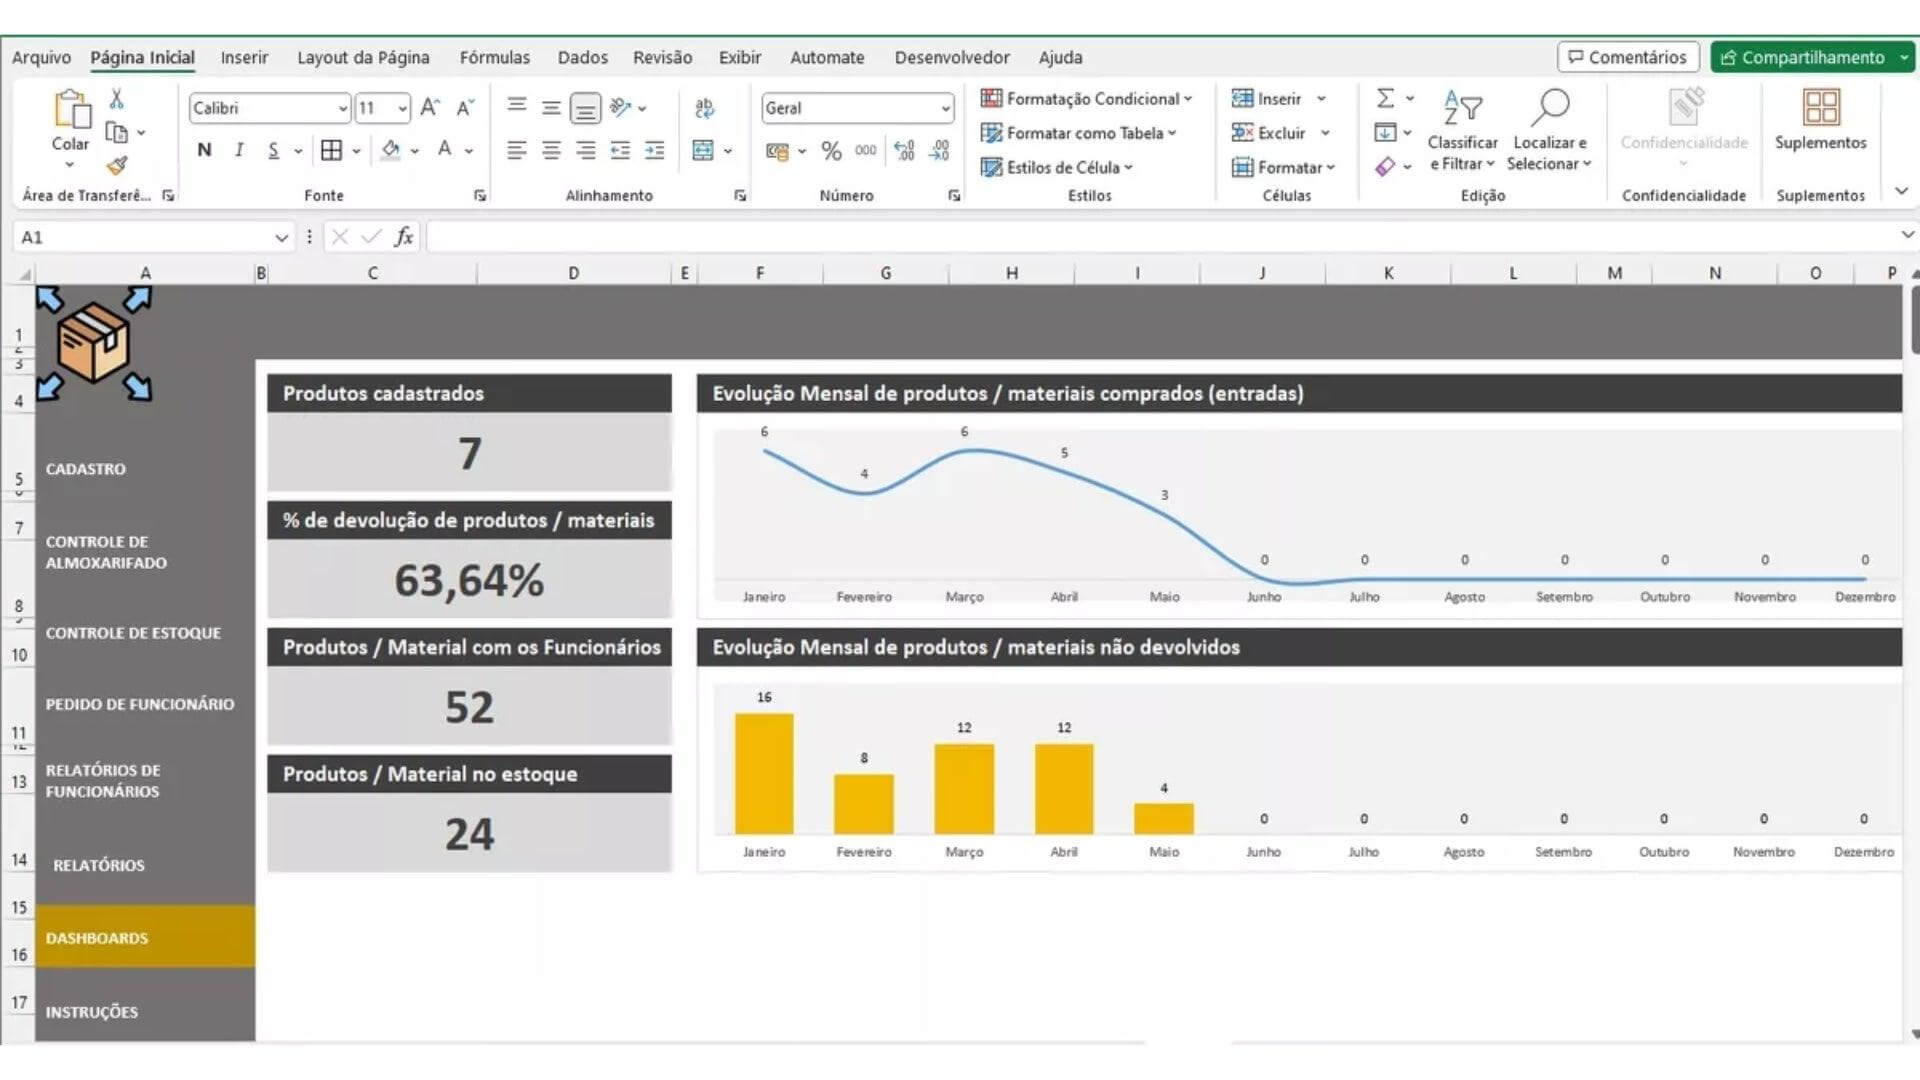
Task: Click the AutoSum sigma icon
Action: [1385, 99]
